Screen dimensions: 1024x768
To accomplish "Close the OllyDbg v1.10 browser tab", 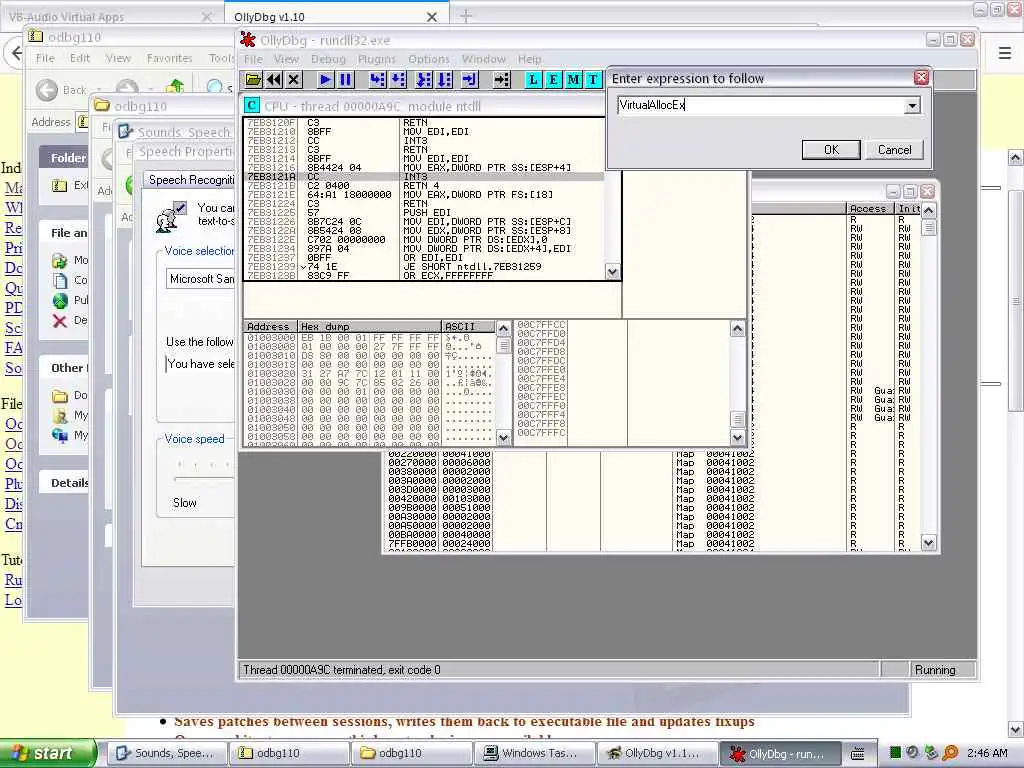I will 432,17.
